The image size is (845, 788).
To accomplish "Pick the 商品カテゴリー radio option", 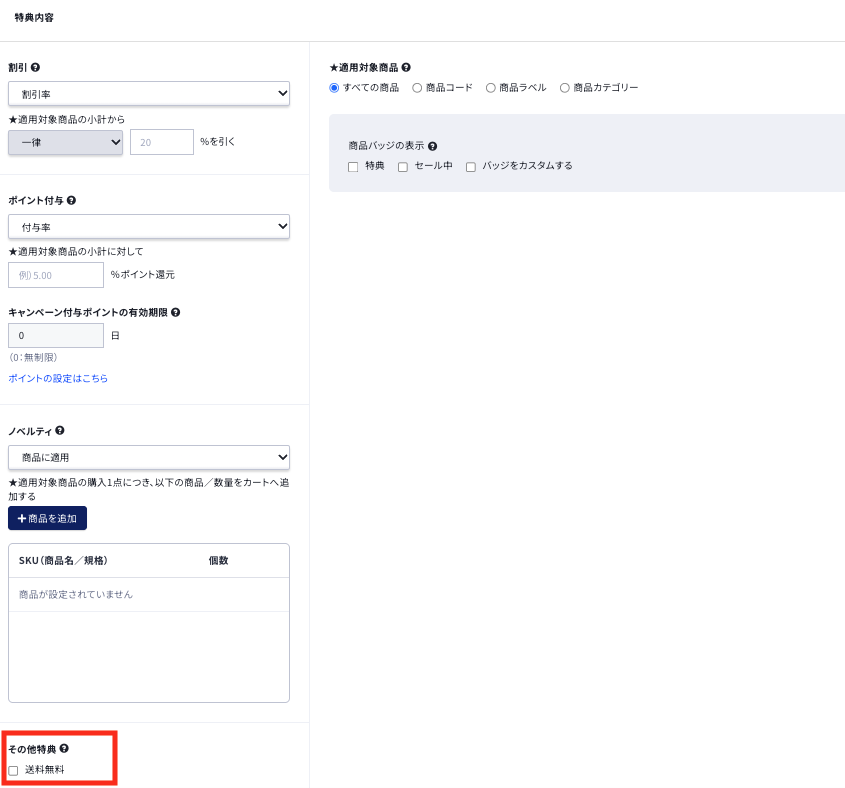I will [564, 88].
